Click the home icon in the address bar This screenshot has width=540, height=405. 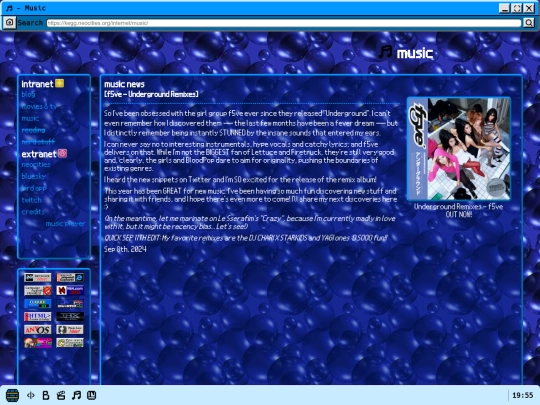click(x=9, y=23)
